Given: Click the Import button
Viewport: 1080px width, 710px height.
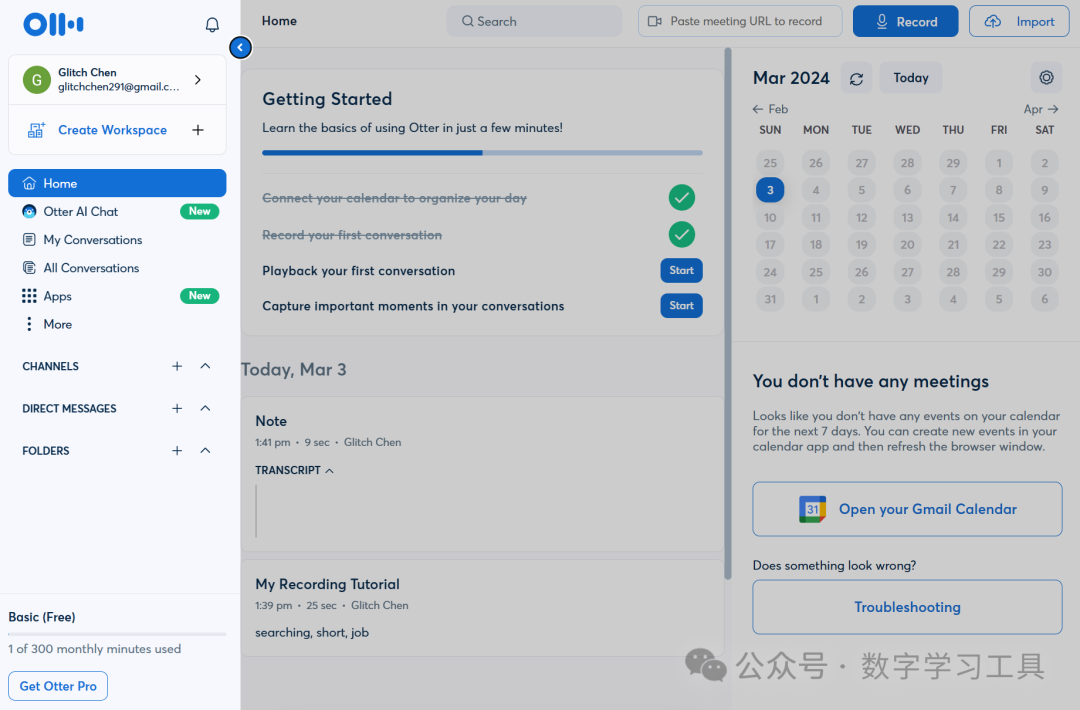Looking at the screenshot, I should tap(1019, 21).
